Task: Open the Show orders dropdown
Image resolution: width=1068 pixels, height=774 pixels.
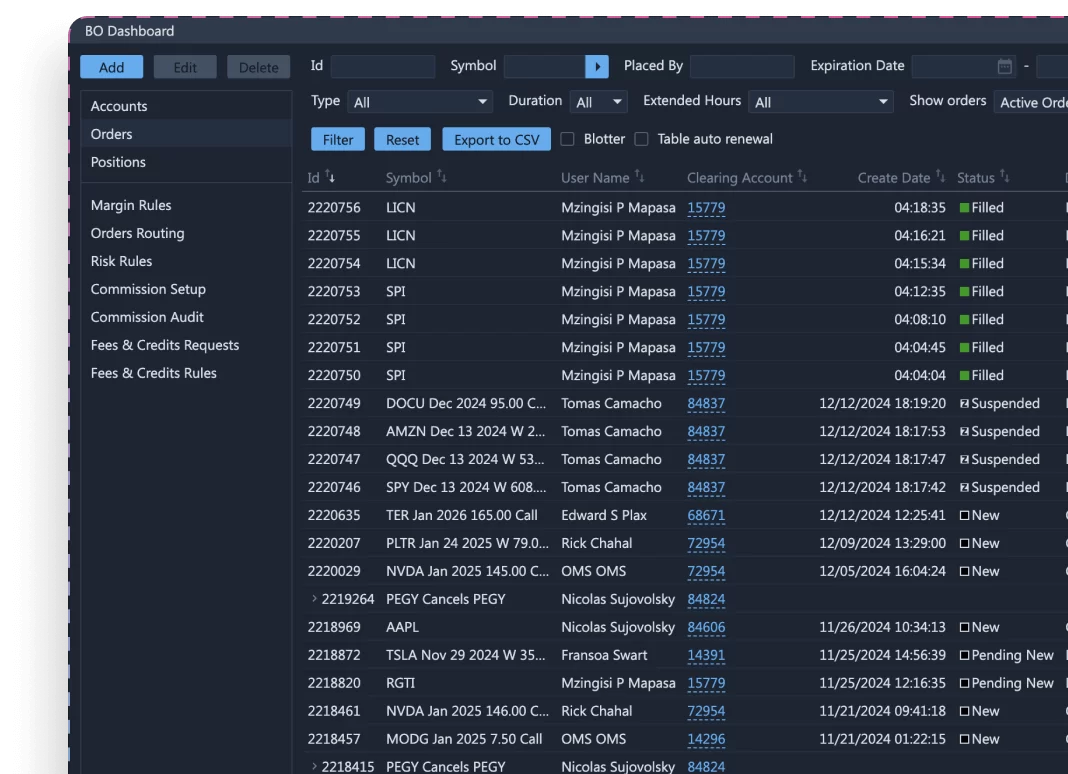Action: coord(1031,102)
